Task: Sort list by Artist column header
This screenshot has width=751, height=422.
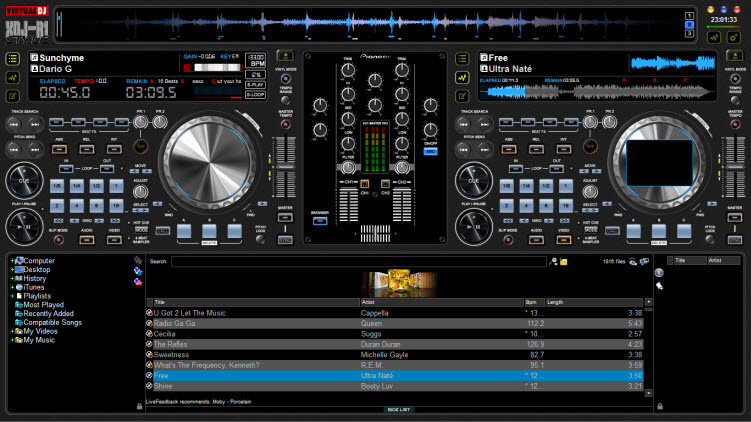Action: (x=442, y=302)
